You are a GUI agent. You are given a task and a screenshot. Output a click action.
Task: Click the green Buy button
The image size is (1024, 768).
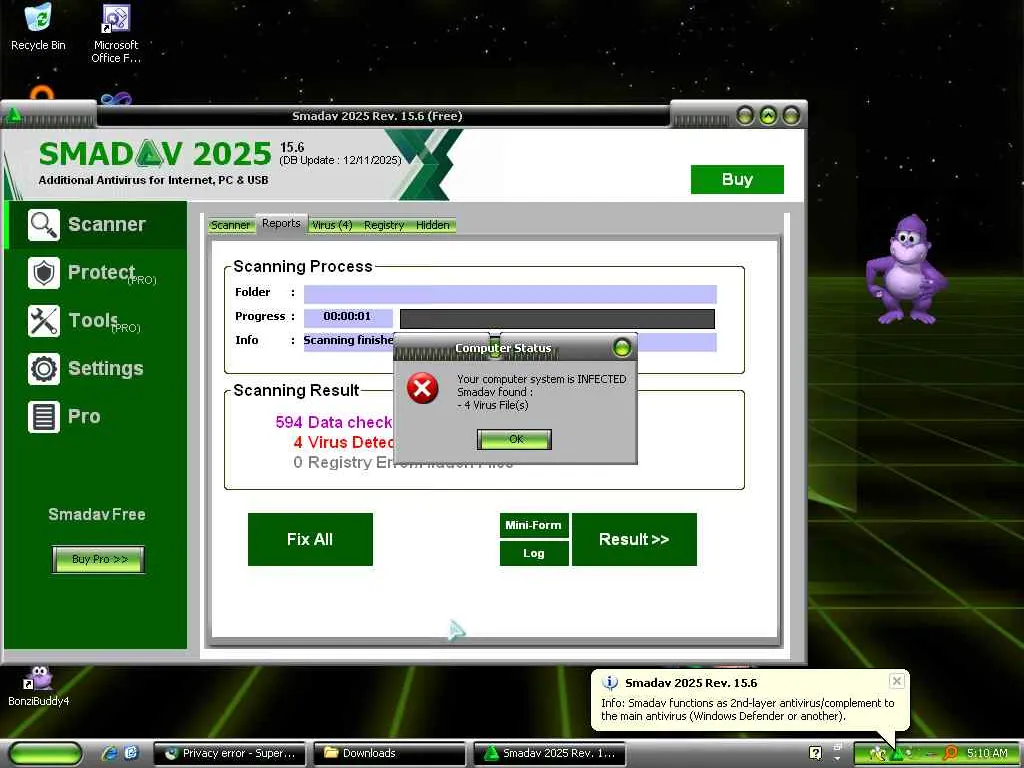click(737, 180)
